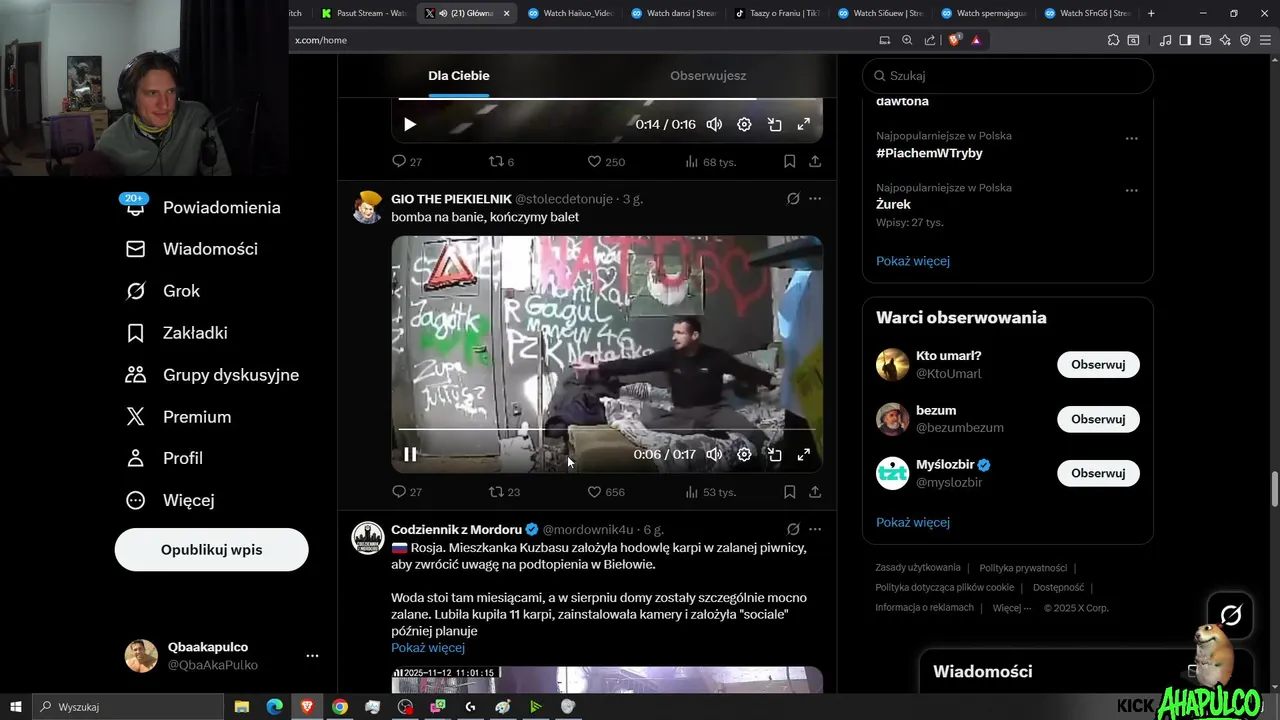Enter fullscreen on GIO video
This screenshot has width=1280, height=720.
point(803,454)
